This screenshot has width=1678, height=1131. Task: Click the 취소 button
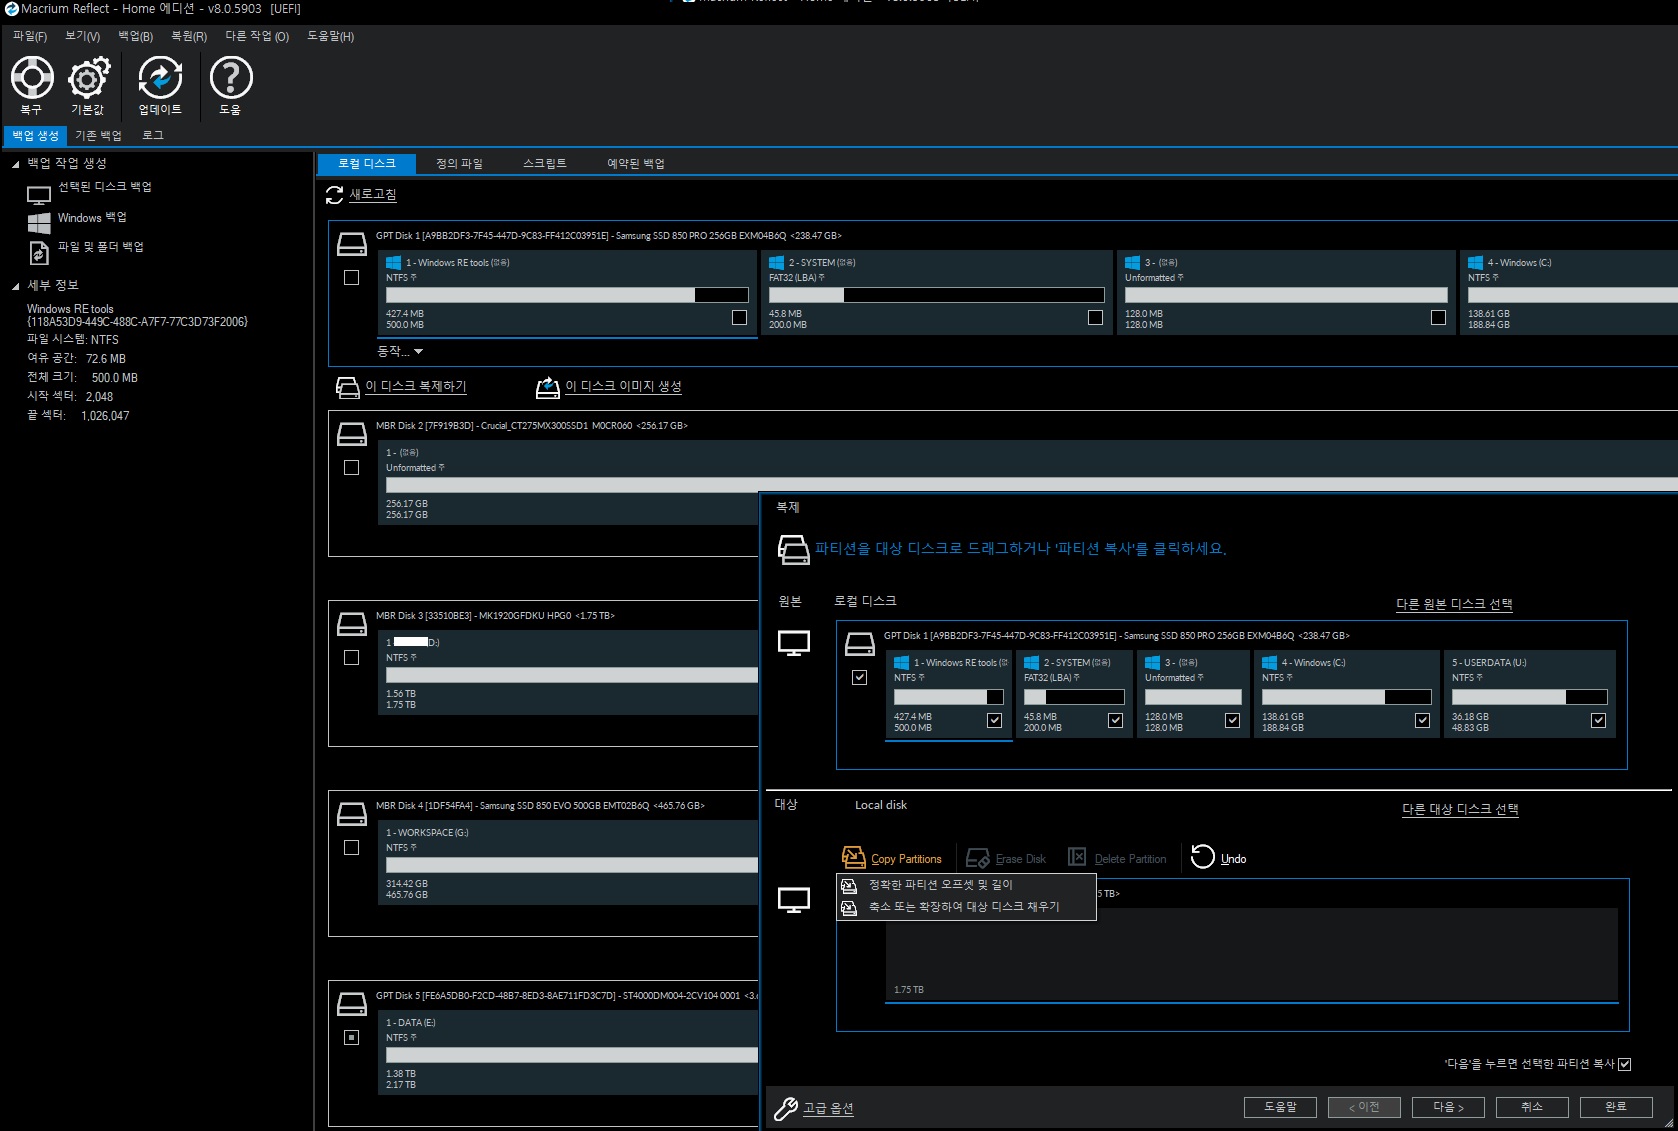point(1532,1107)
